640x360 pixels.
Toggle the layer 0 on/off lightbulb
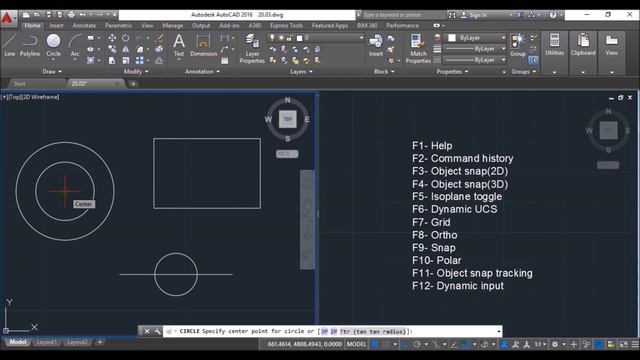pos(272,38)
